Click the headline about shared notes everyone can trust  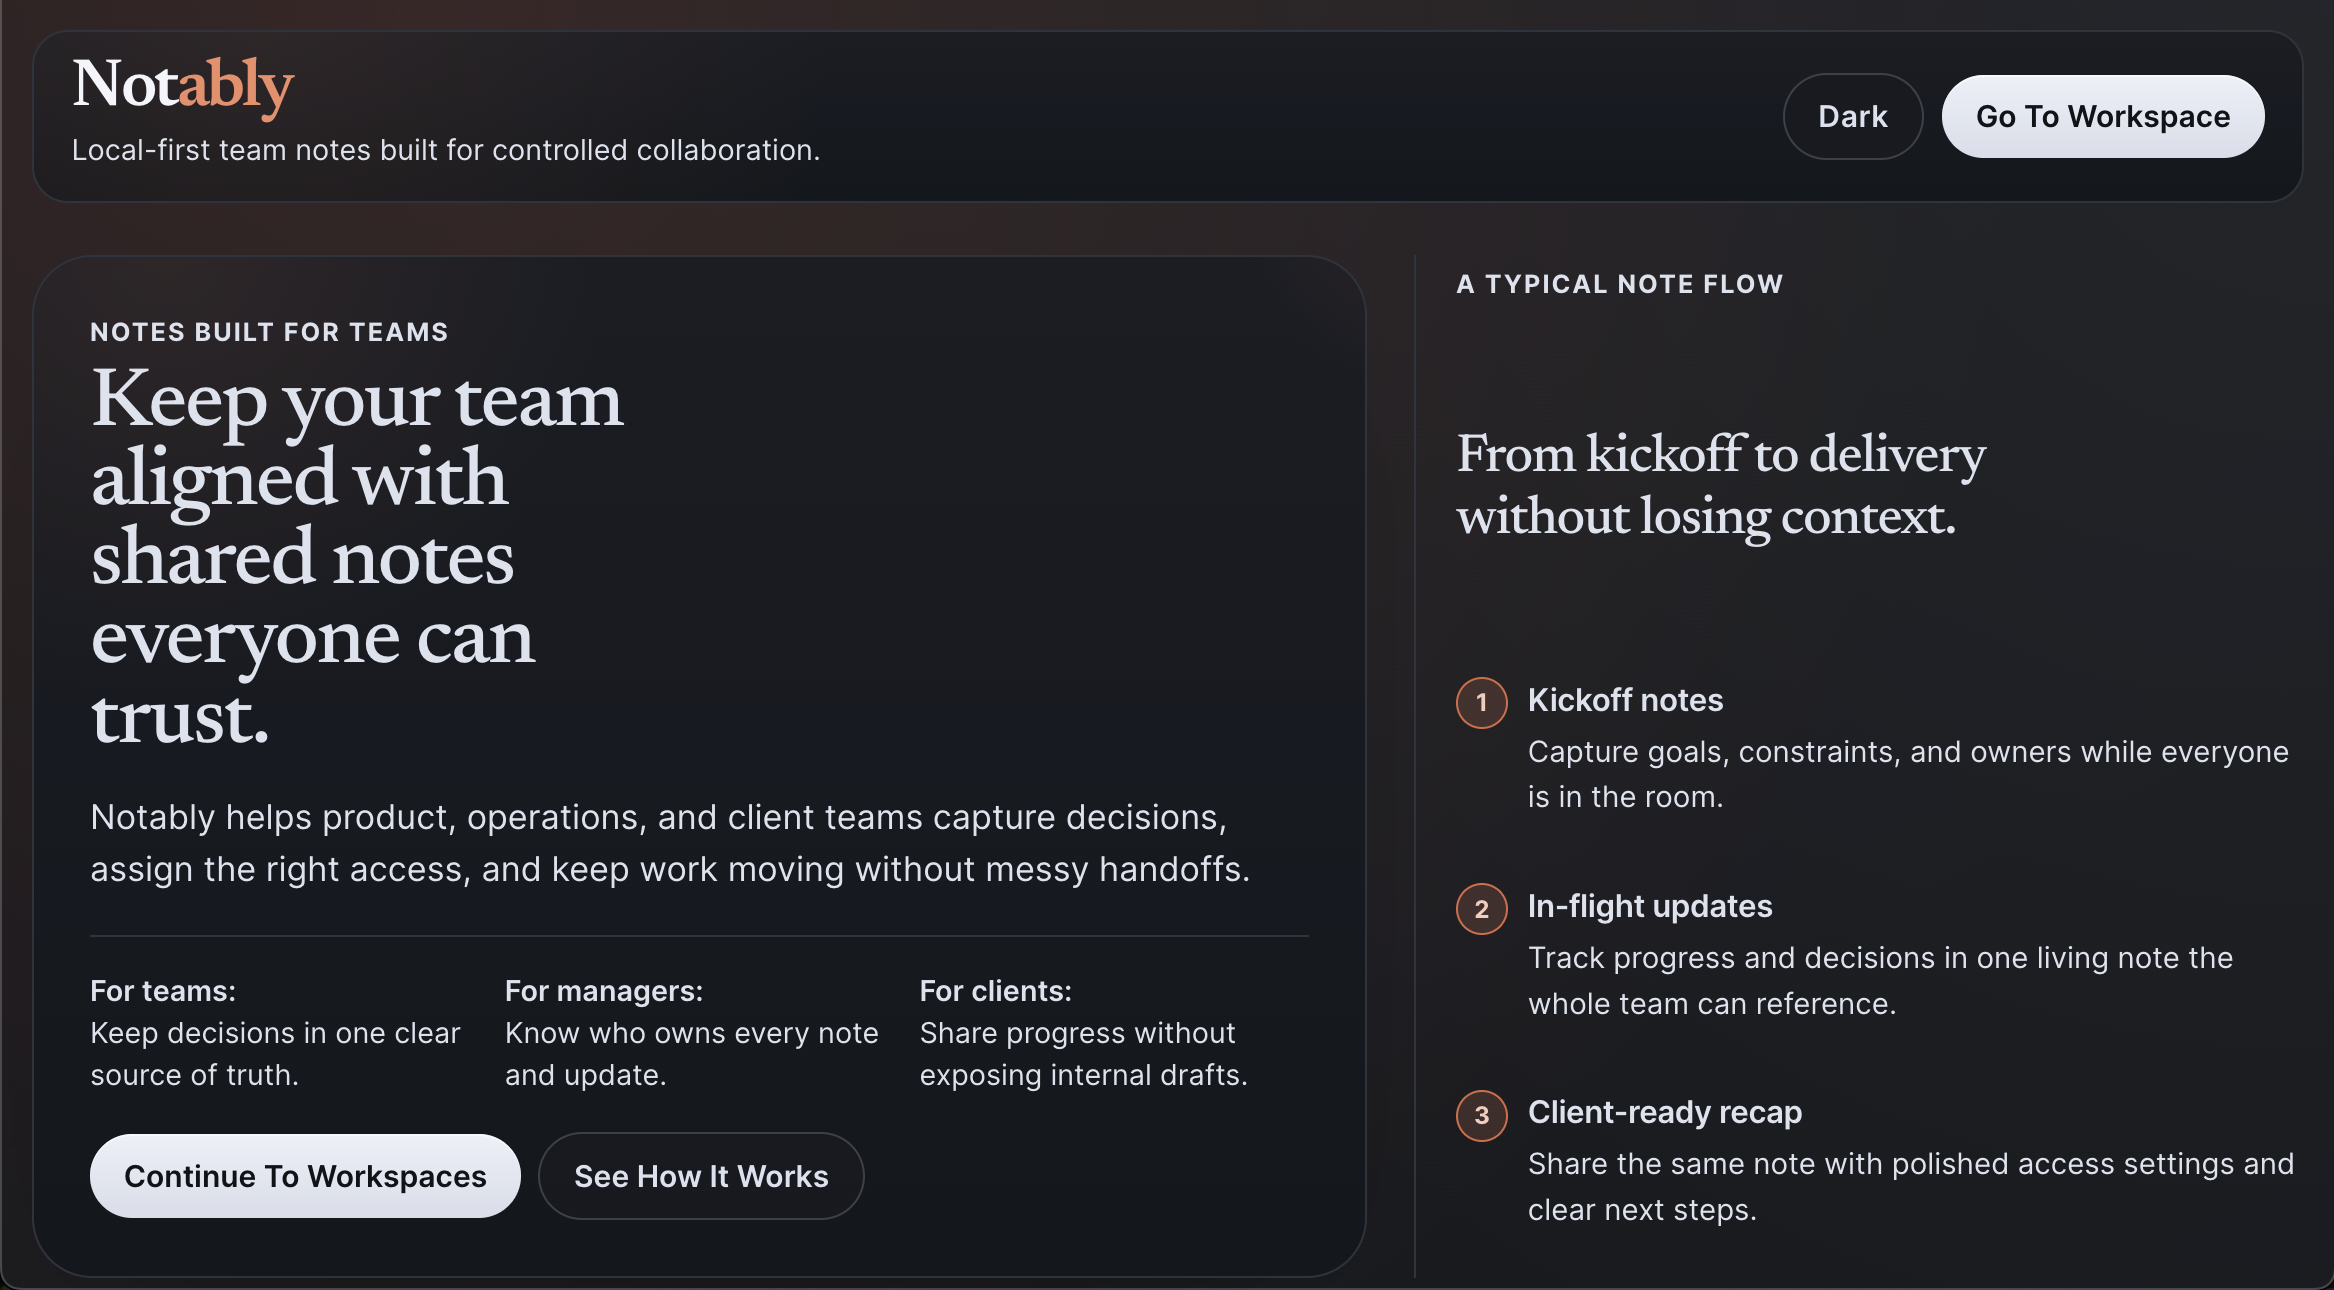[355, 555]
